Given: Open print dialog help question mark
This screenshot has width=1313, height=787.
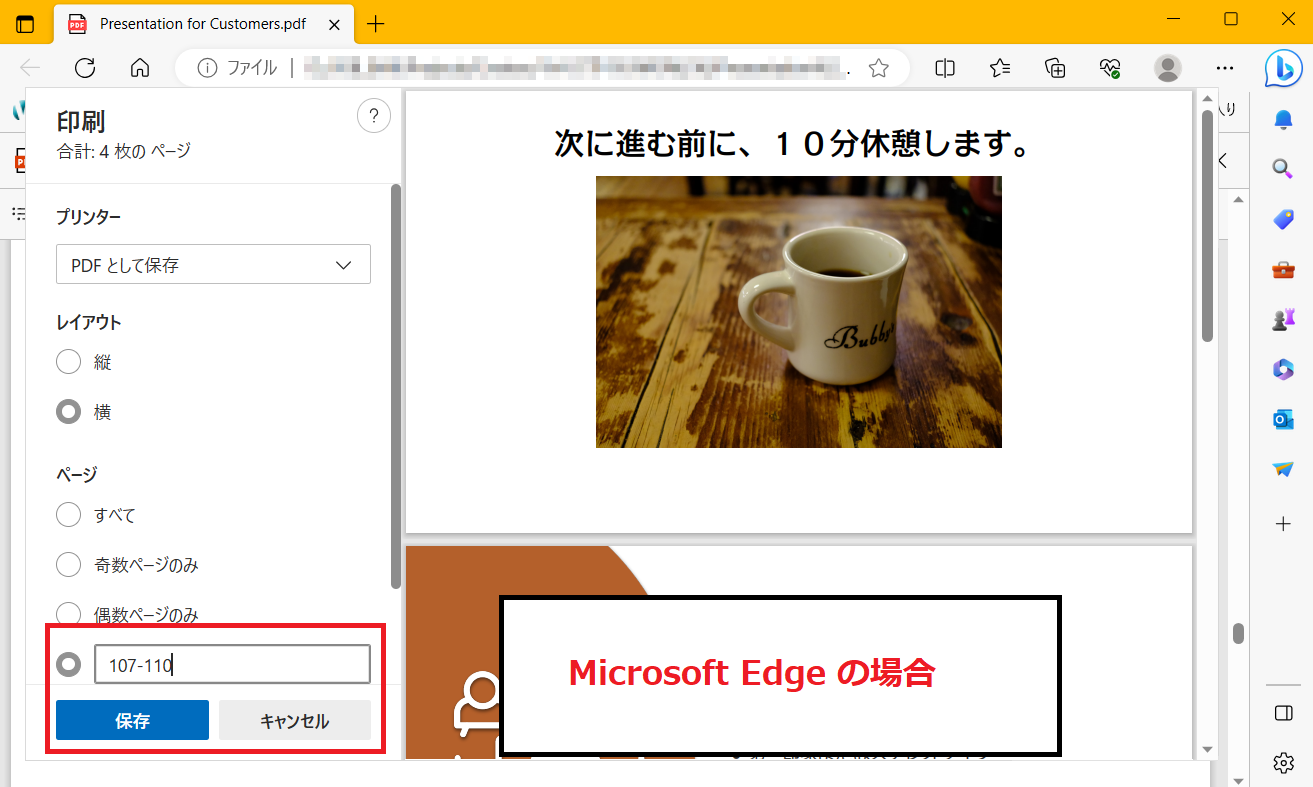Looking at the screenshot, I should [x=374, y=116].
